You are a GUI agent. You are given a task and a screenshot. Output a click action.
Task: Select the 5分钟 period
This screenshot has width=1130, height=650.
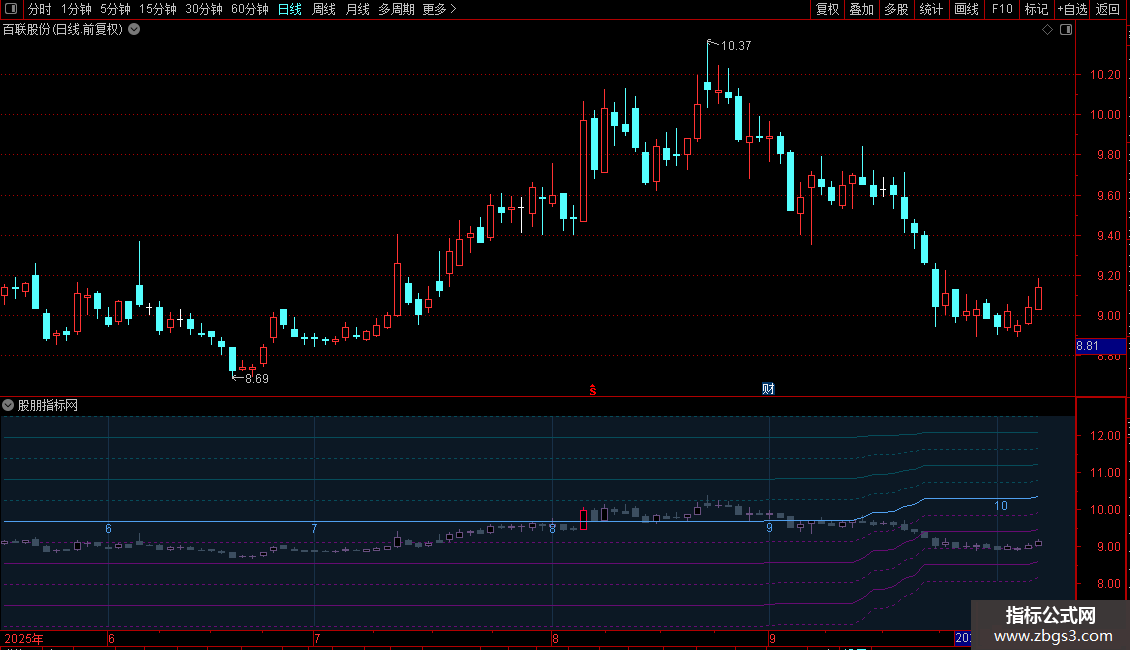tap(115, 9)
